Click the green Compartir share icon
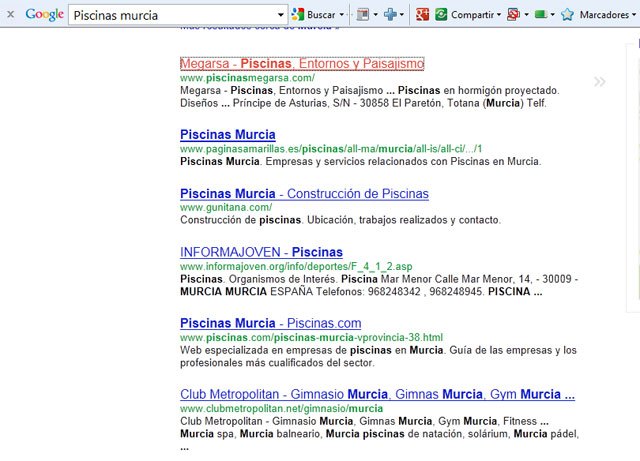This screenshot has height=461, width=640. click(x=441, y=15)
